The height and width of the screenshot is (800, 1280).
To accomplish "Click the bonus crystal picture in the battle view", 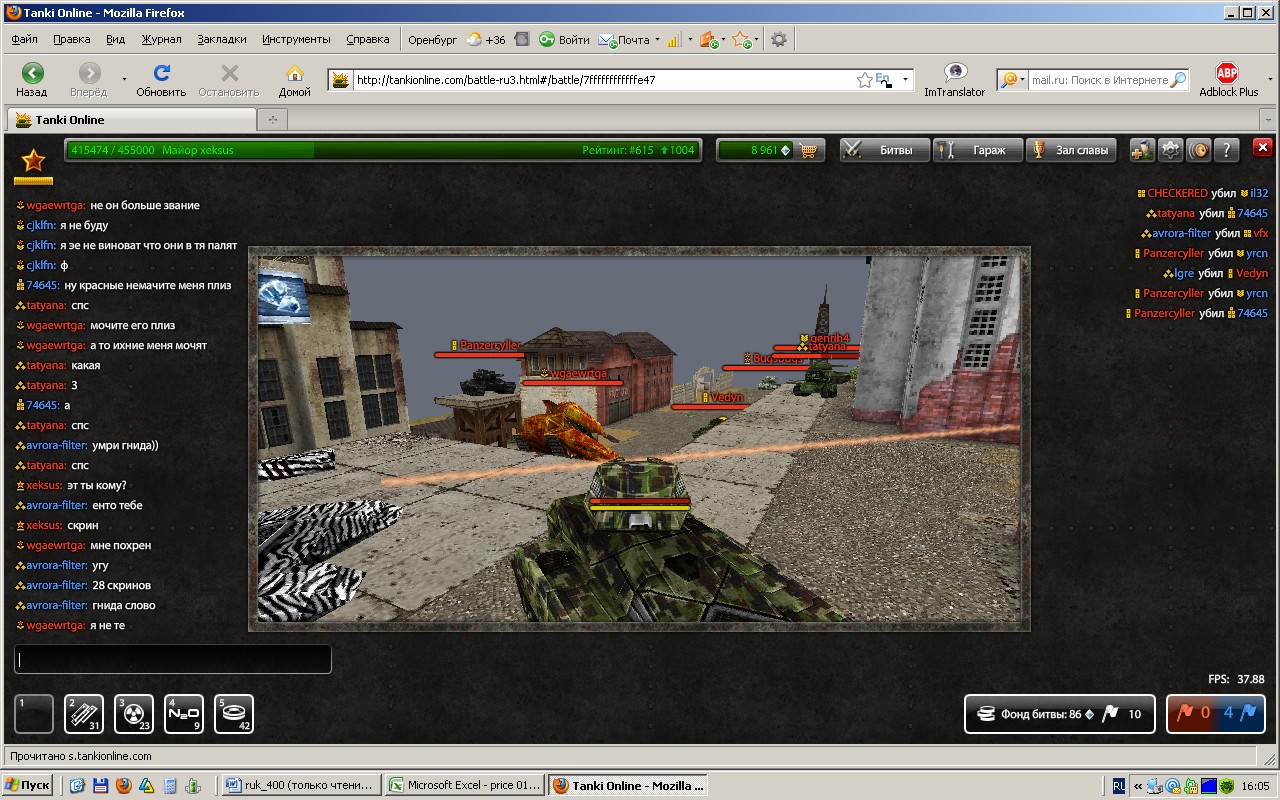I will [285, 298].
